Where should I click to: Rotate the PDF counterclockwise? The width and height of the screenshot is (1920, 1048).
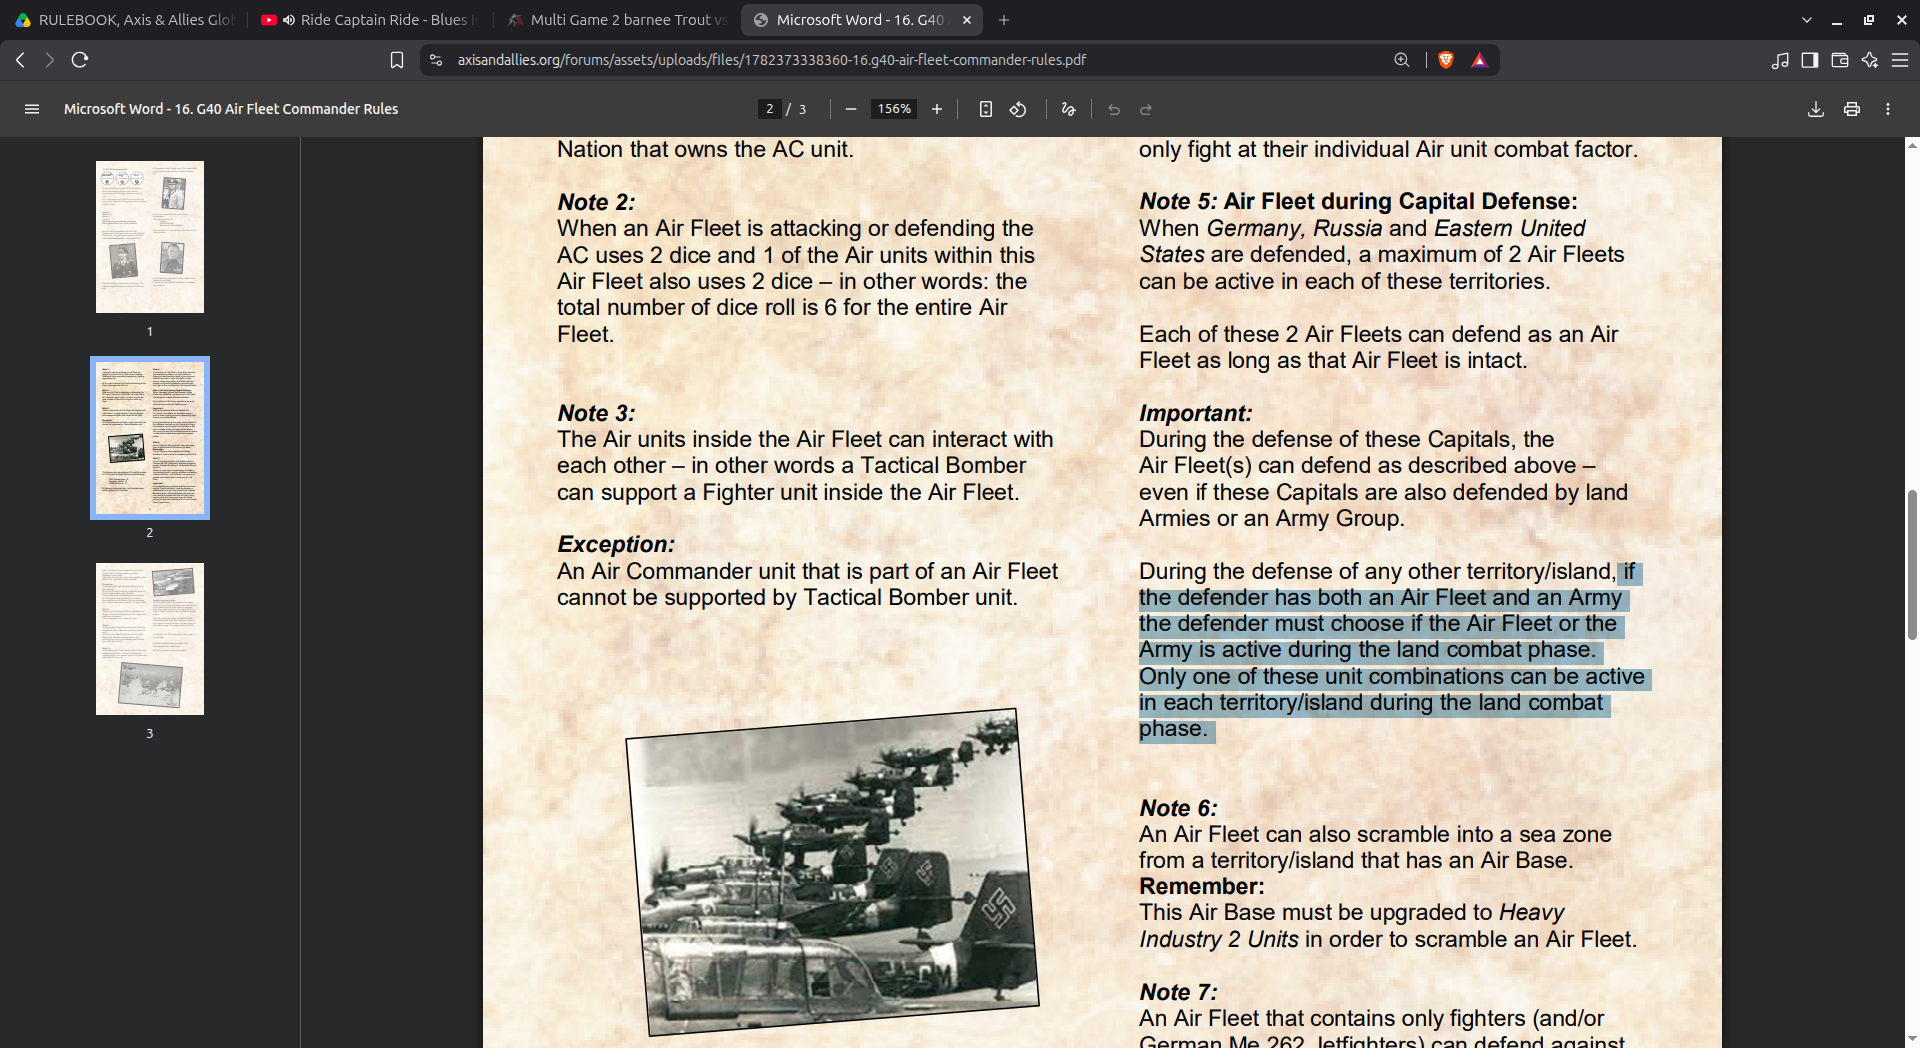(1018, 109)
